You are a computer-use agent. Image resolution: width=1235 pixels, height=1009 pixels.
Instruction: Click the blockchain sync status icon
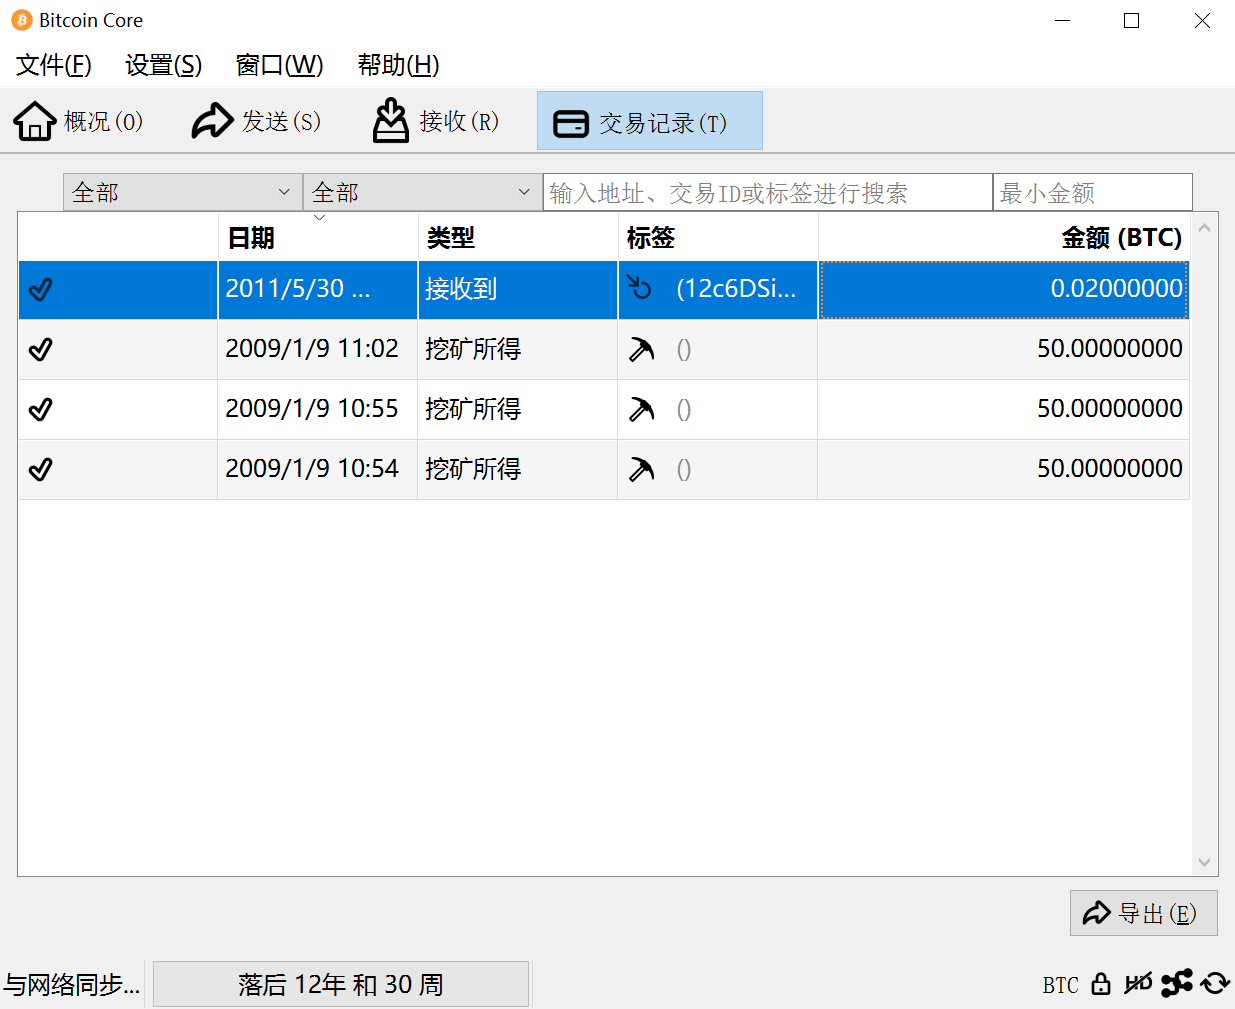[1215, 984]
